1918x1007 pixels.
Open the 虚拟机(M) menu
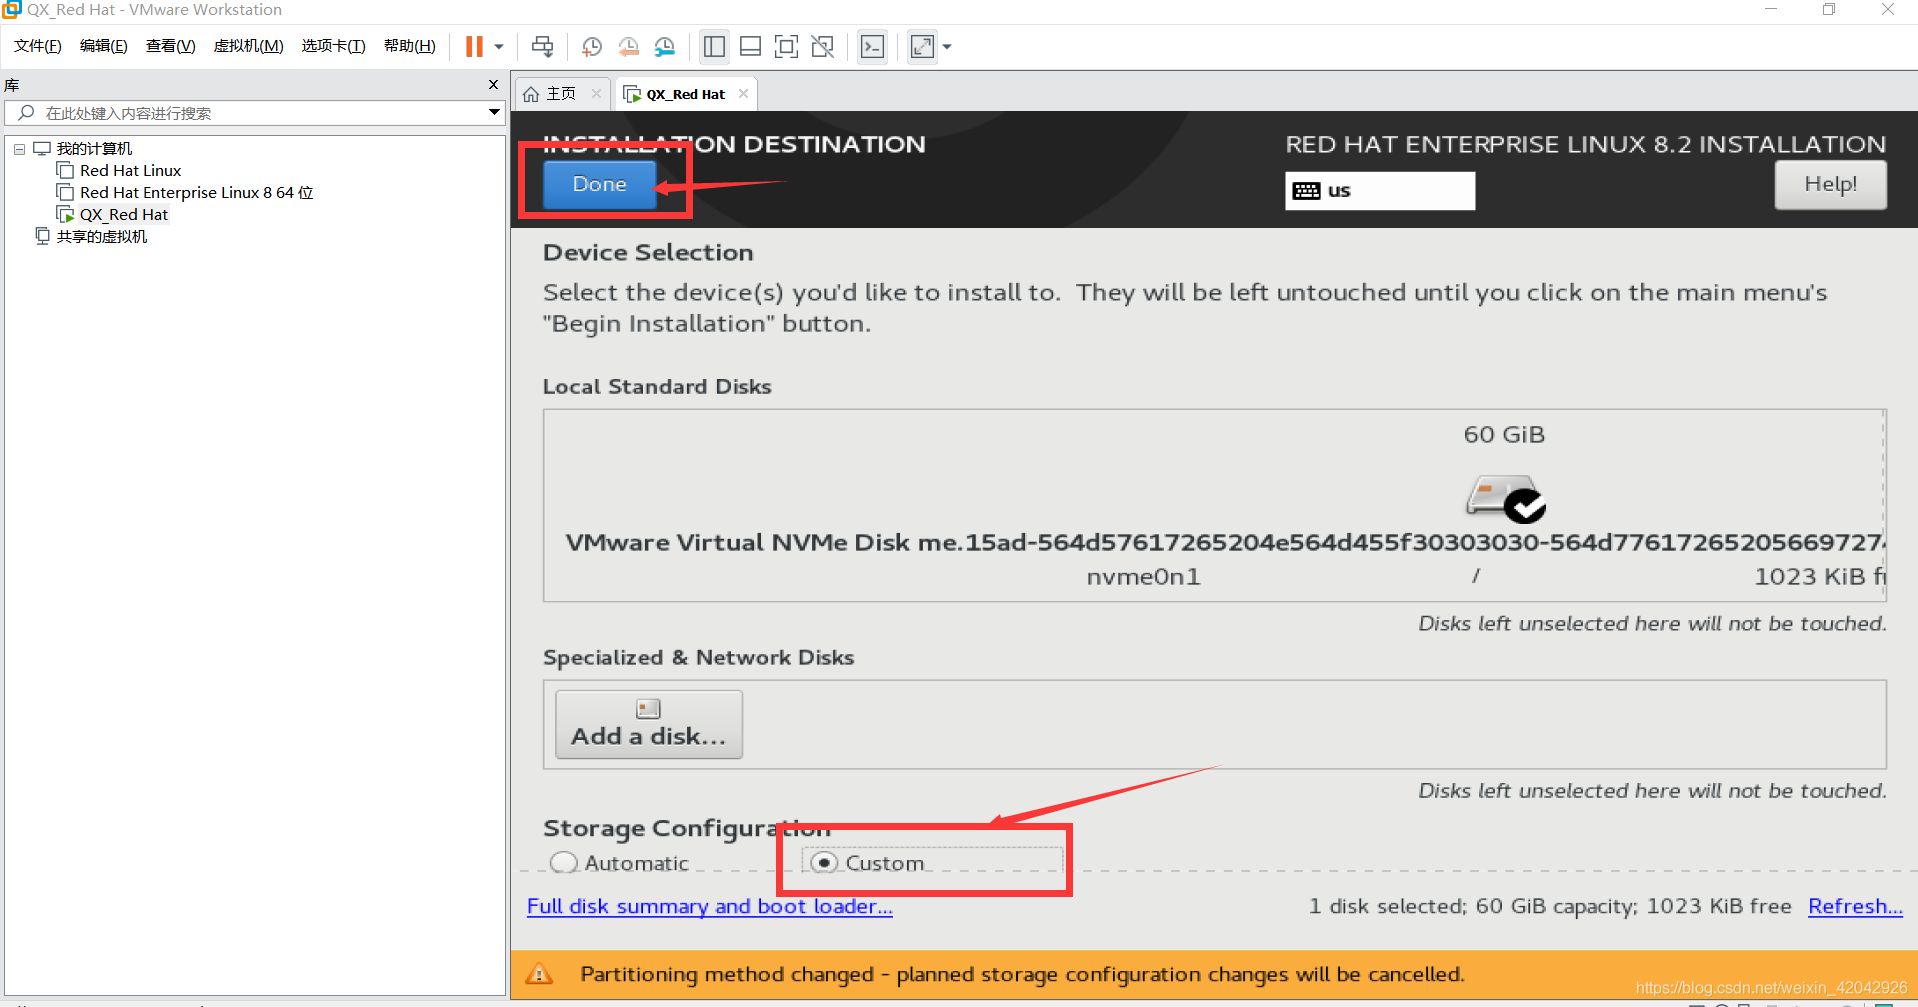pos(248,46)
